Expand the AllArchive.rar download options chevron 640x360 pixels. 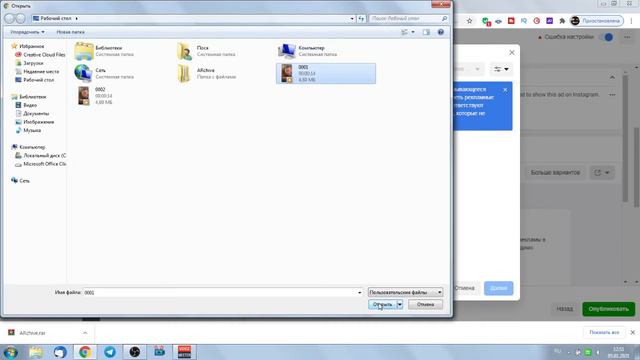85,333
